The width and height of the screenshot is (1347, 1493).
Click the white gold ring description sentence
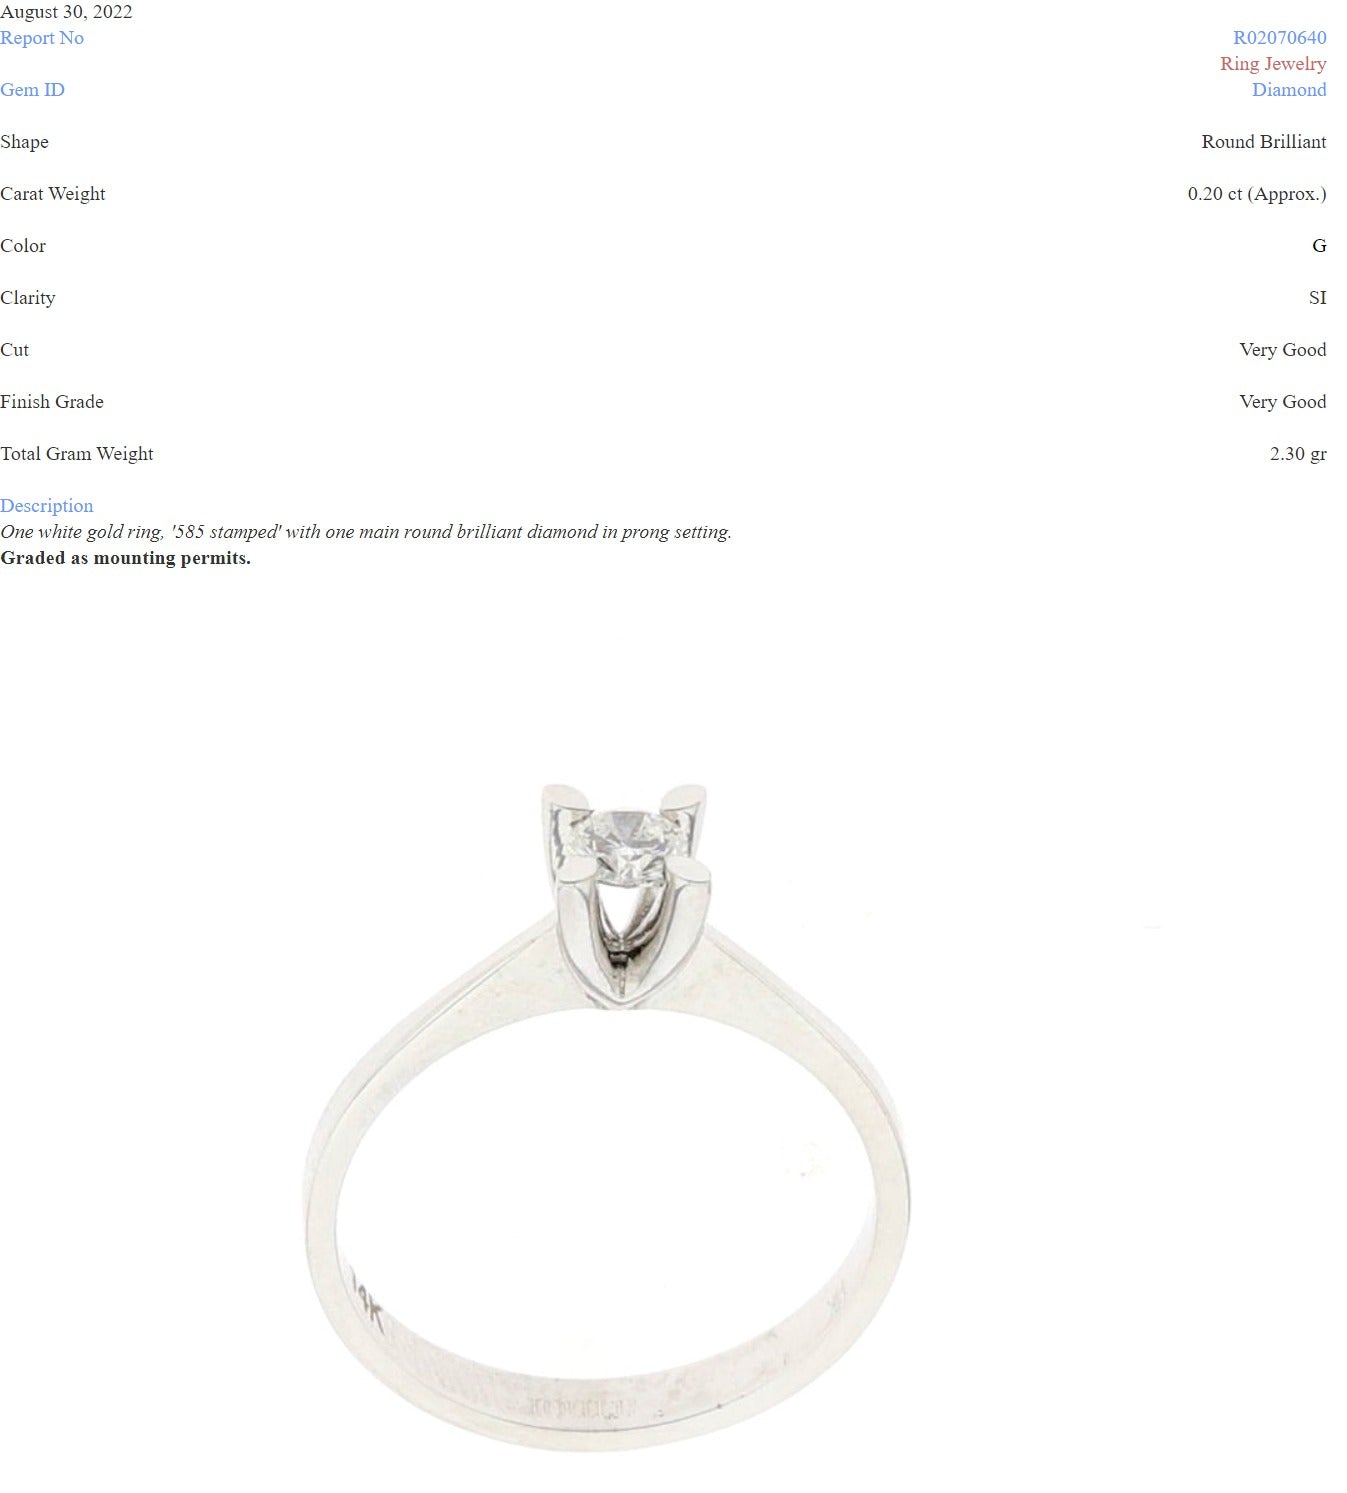366,532
